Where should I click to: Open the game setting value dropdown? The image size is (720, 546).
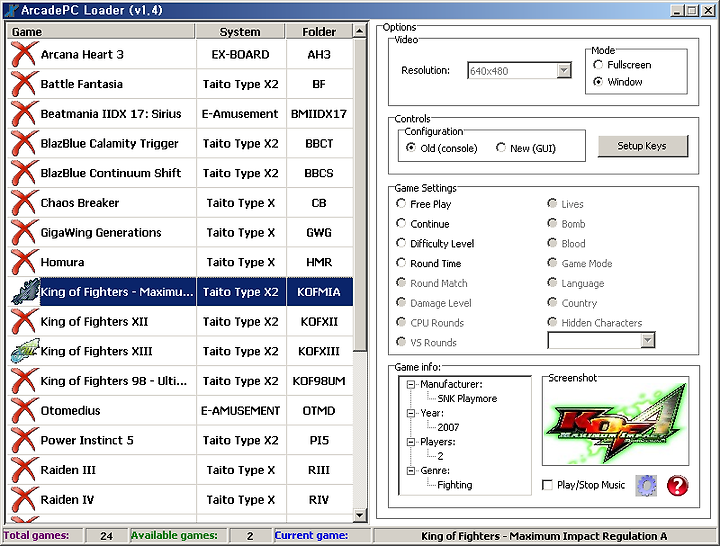[x=647, y=340]
